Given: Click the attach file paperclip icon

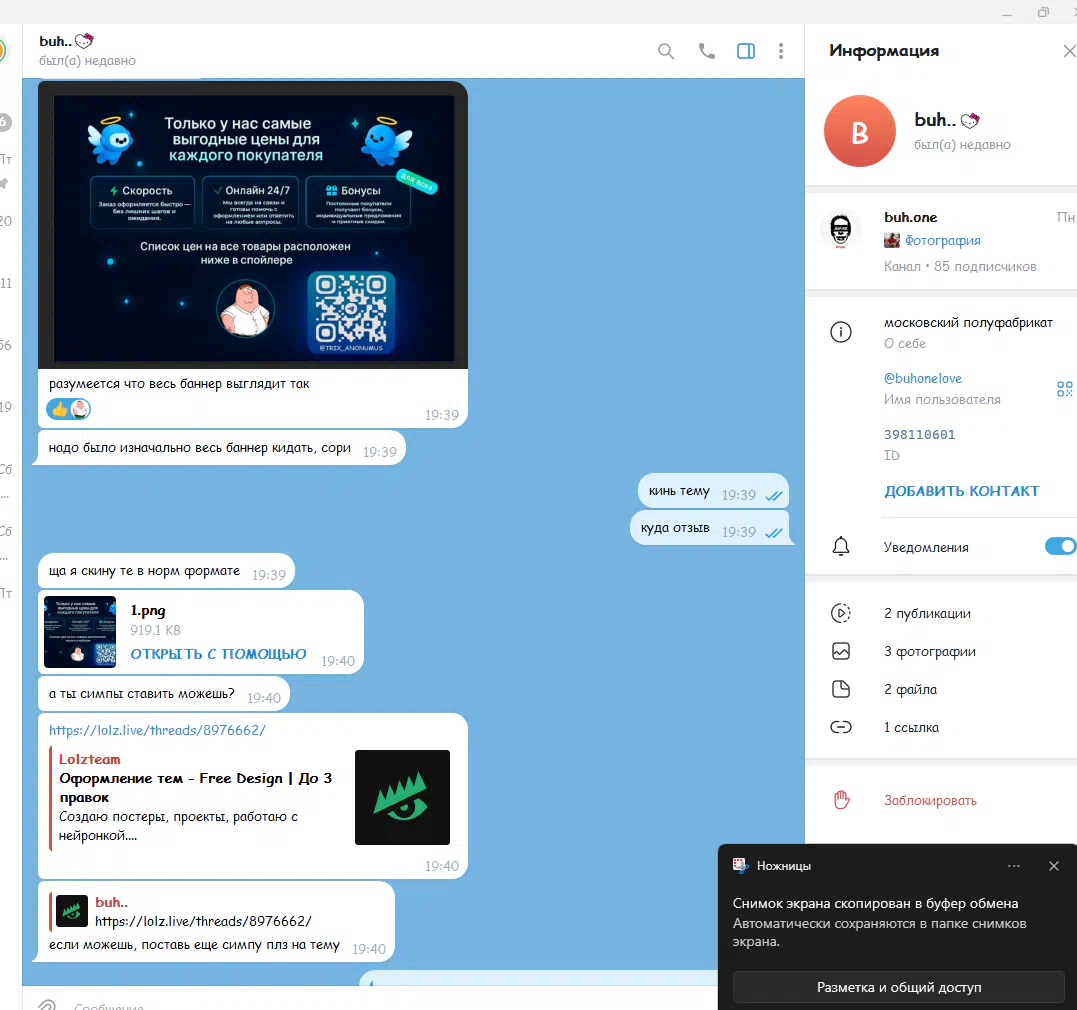Looking at the screenshot, I should pos(45,1004).
